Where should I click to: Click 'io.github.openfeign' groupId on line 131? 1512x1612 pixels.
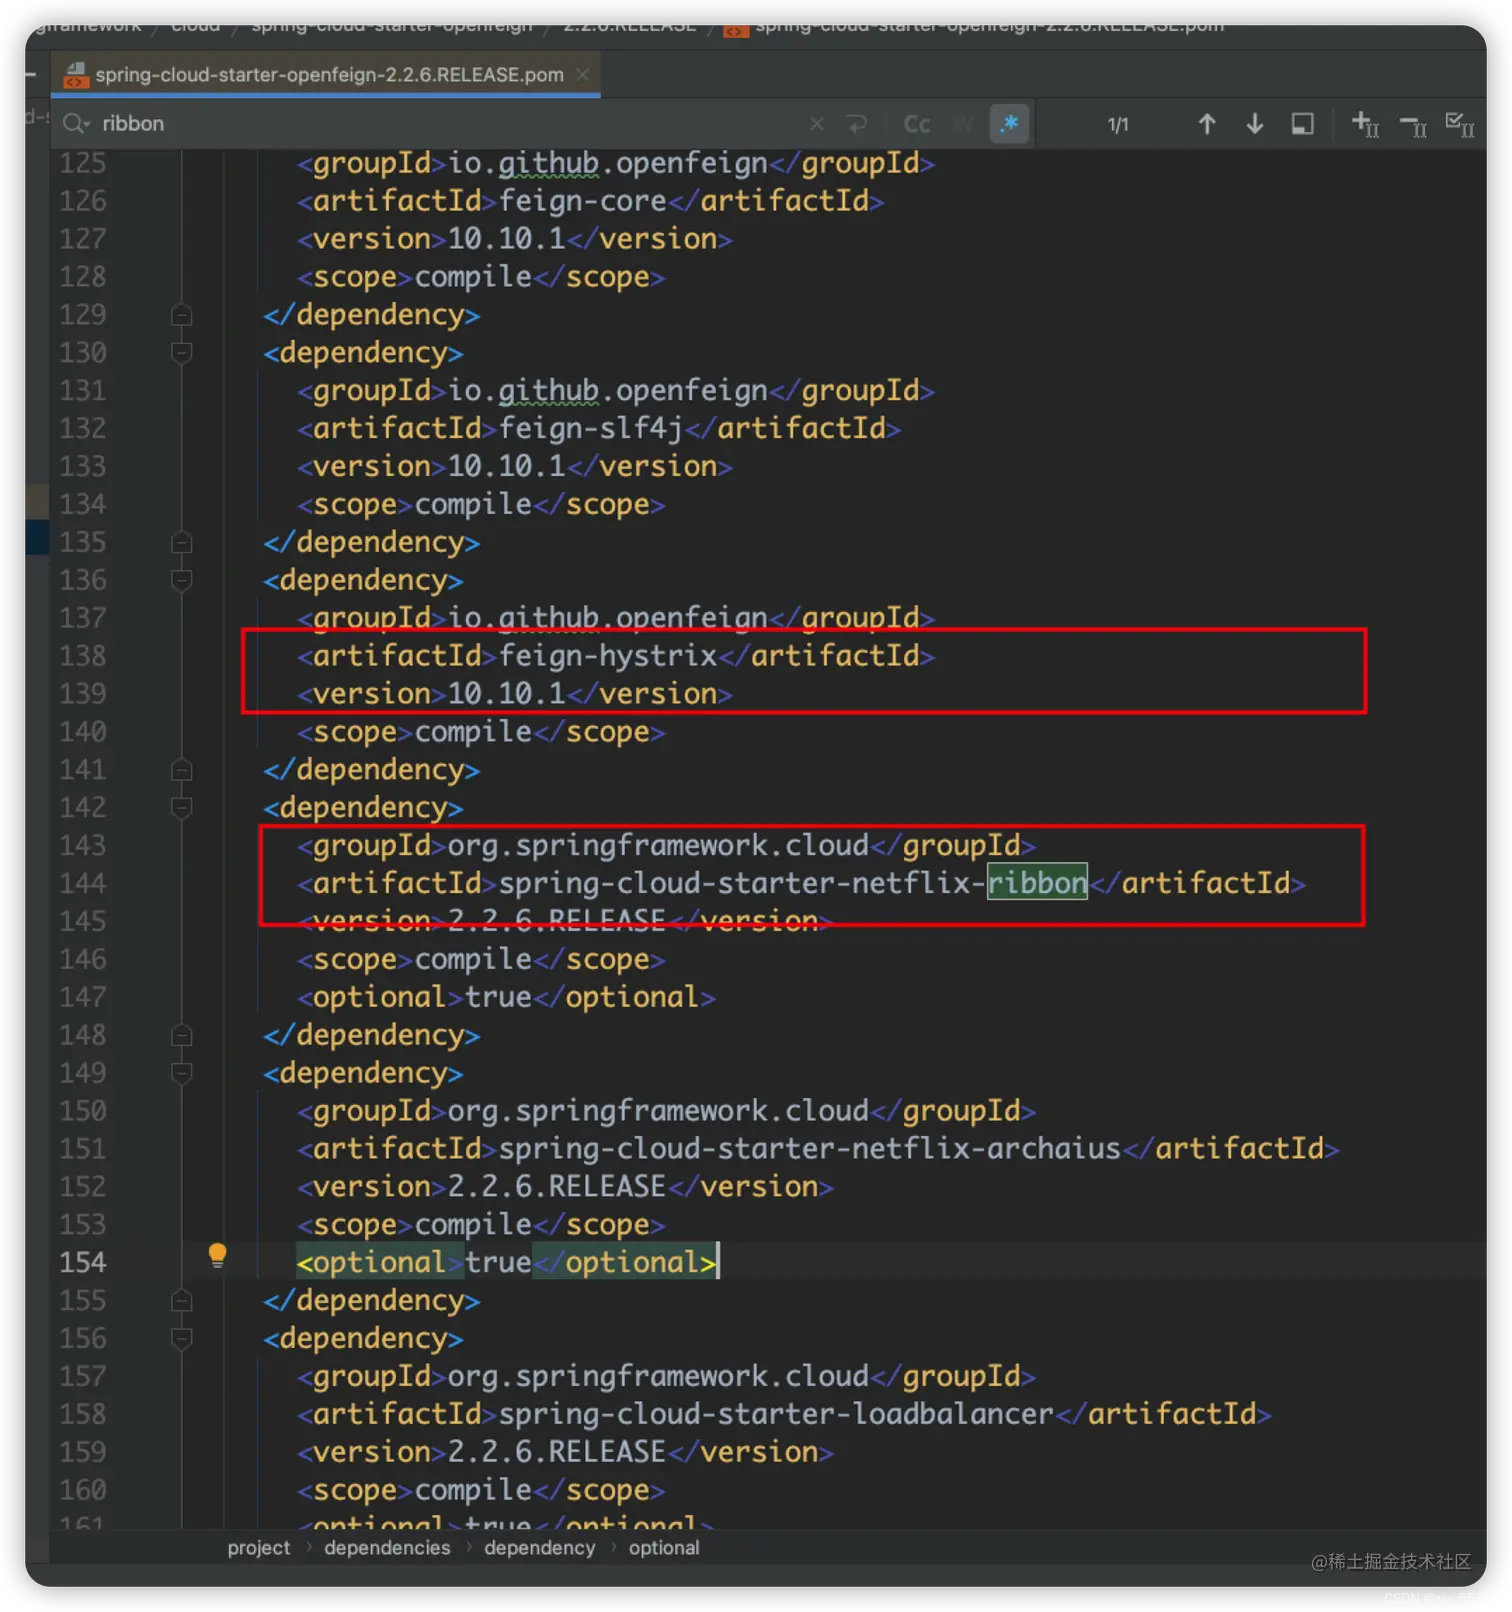[x=607, y=391]
